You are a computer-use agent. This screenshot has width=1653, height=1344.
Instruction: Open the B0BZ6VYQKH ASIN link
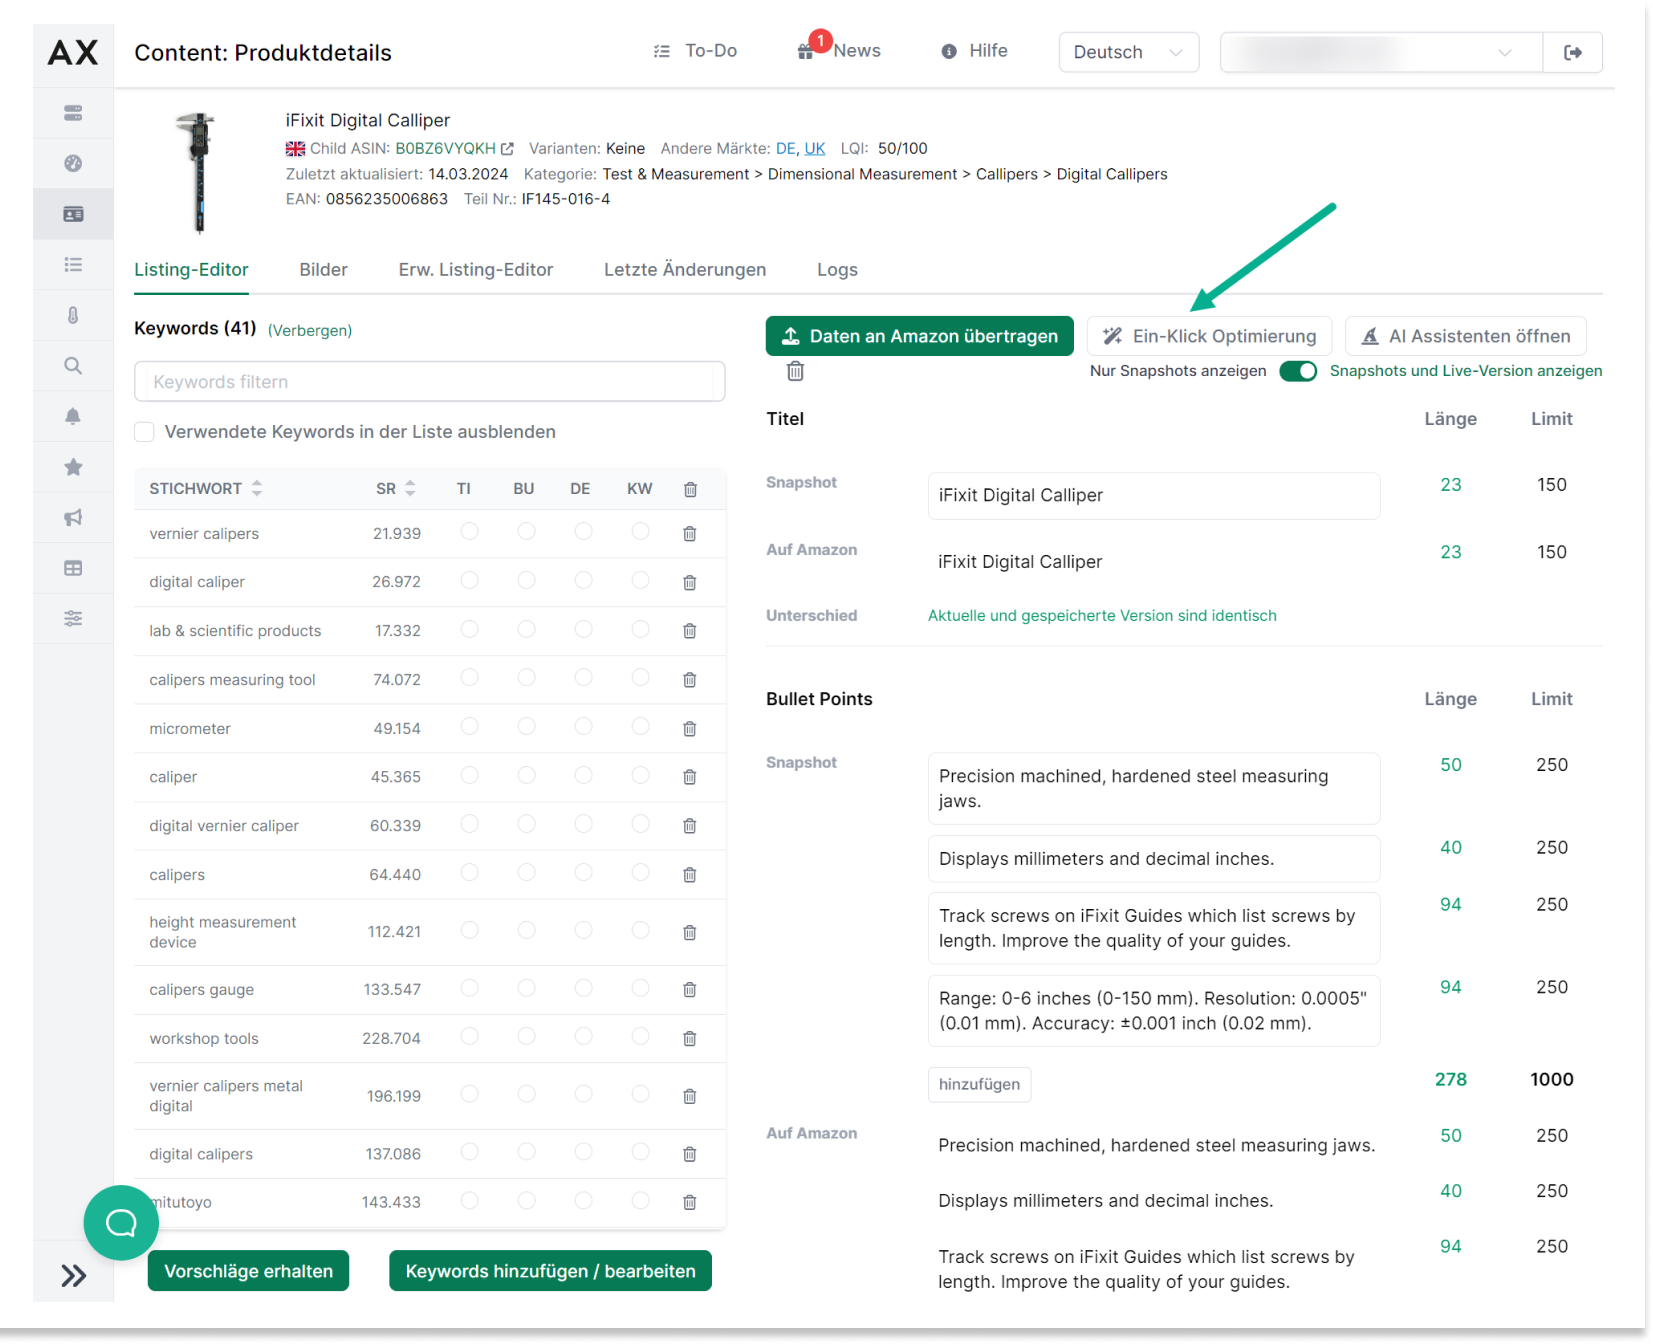[x=445, y=149]
